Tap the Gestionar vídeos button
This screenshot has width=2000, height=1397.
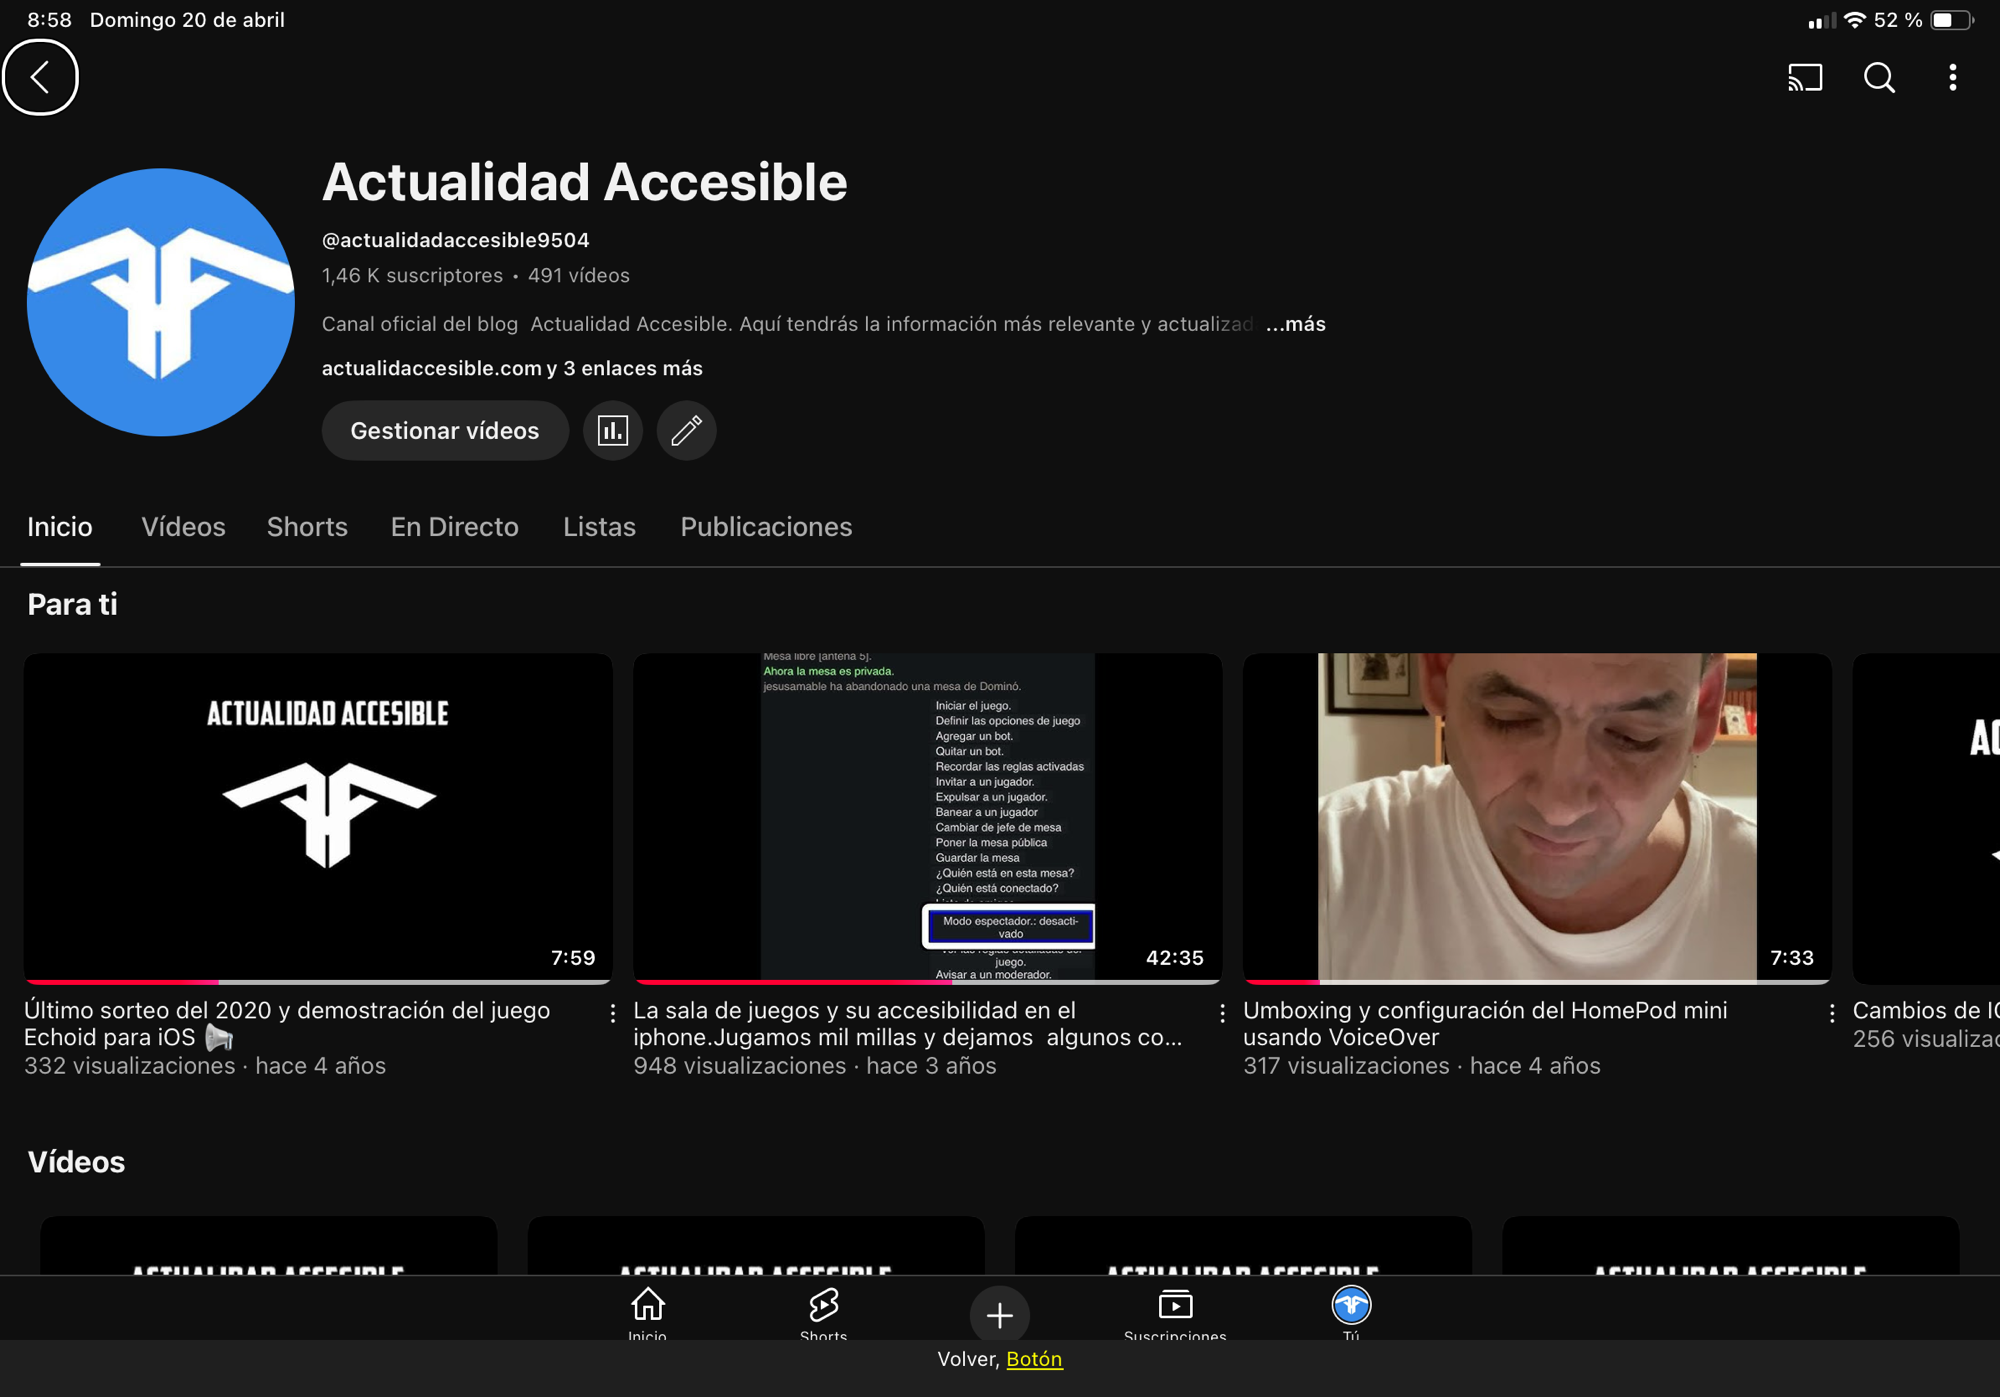coord(445,430)
